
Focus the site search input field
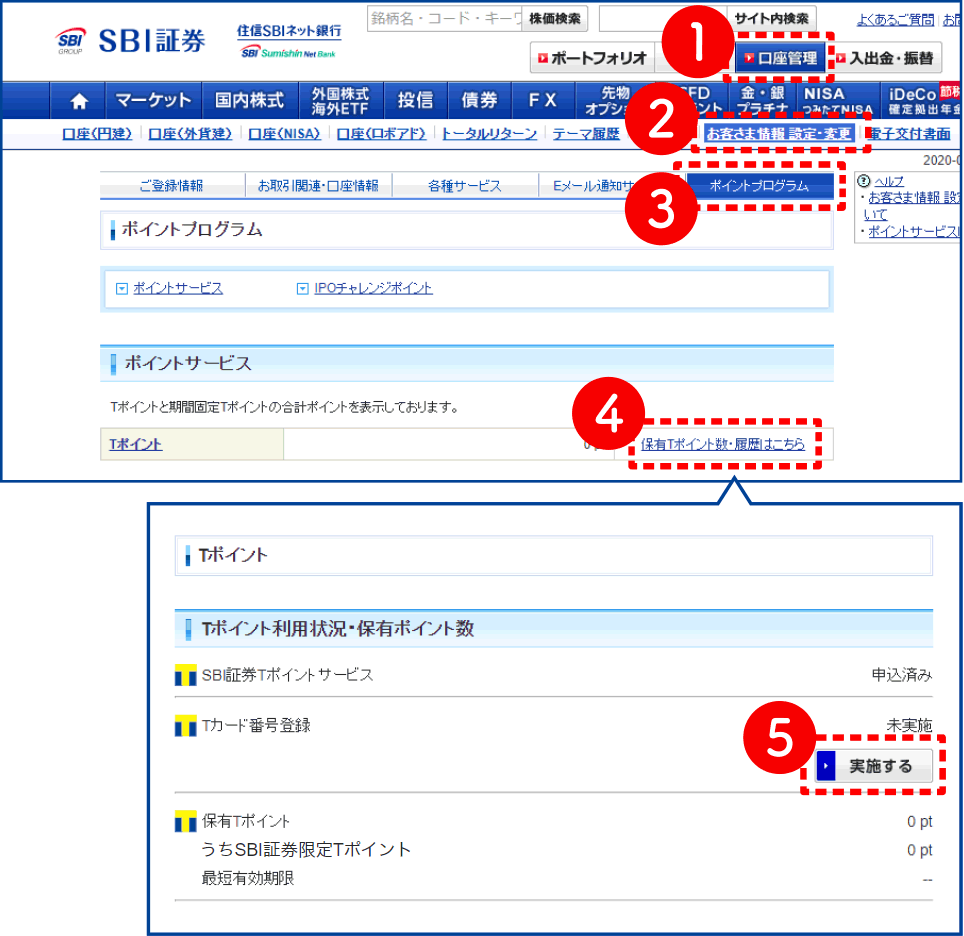point(663,18)
